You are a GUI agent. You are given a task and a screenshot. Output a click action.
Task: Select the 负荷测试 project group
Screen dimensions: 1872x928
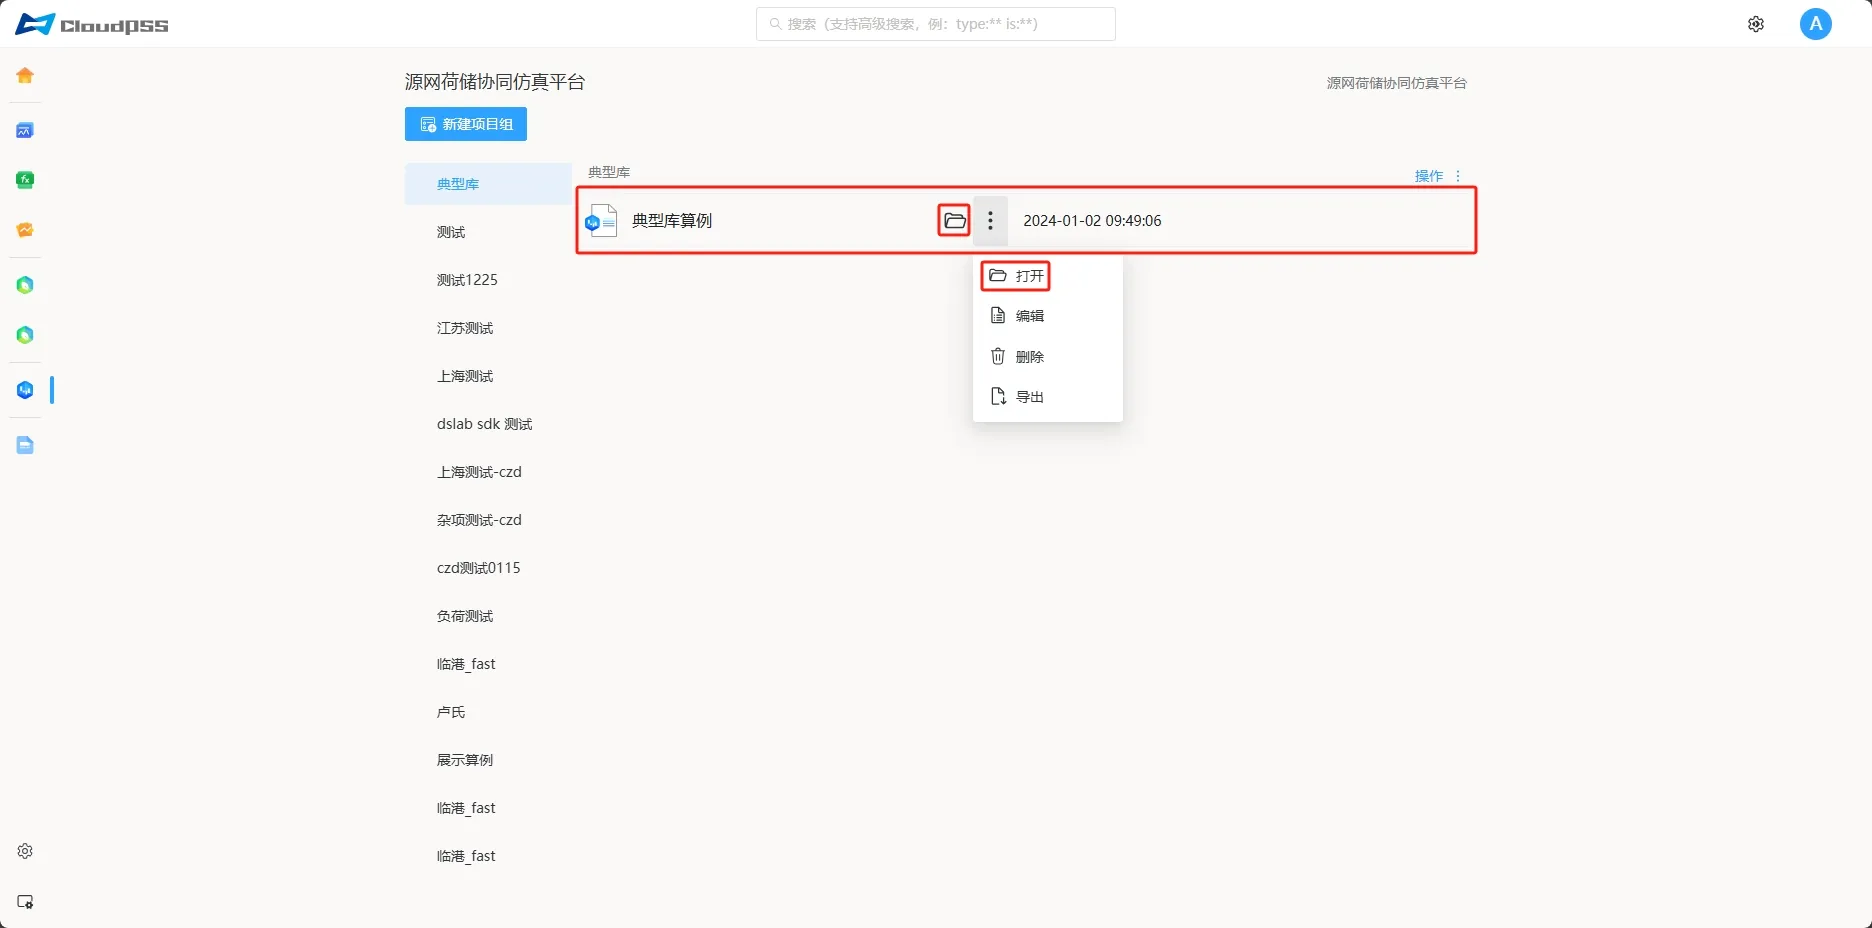click(488, 616)
